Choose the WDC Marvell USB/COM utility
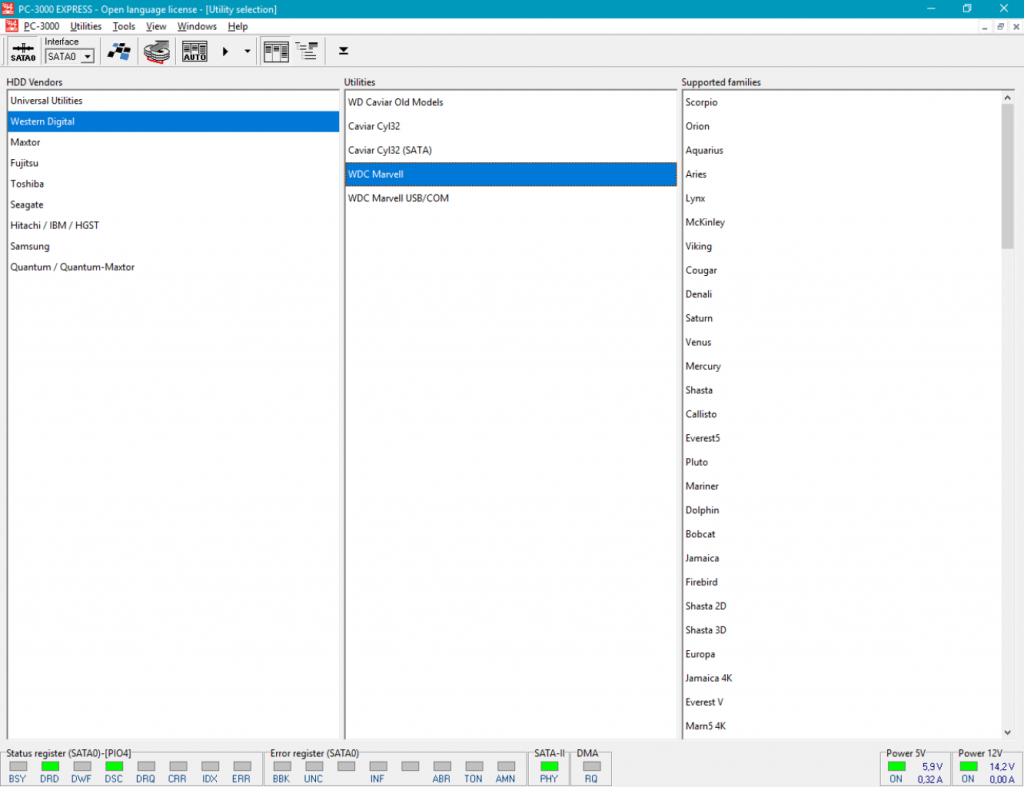Image resolution: width=1024 pixels, height=787 pixels. click(x=398, y=198)
